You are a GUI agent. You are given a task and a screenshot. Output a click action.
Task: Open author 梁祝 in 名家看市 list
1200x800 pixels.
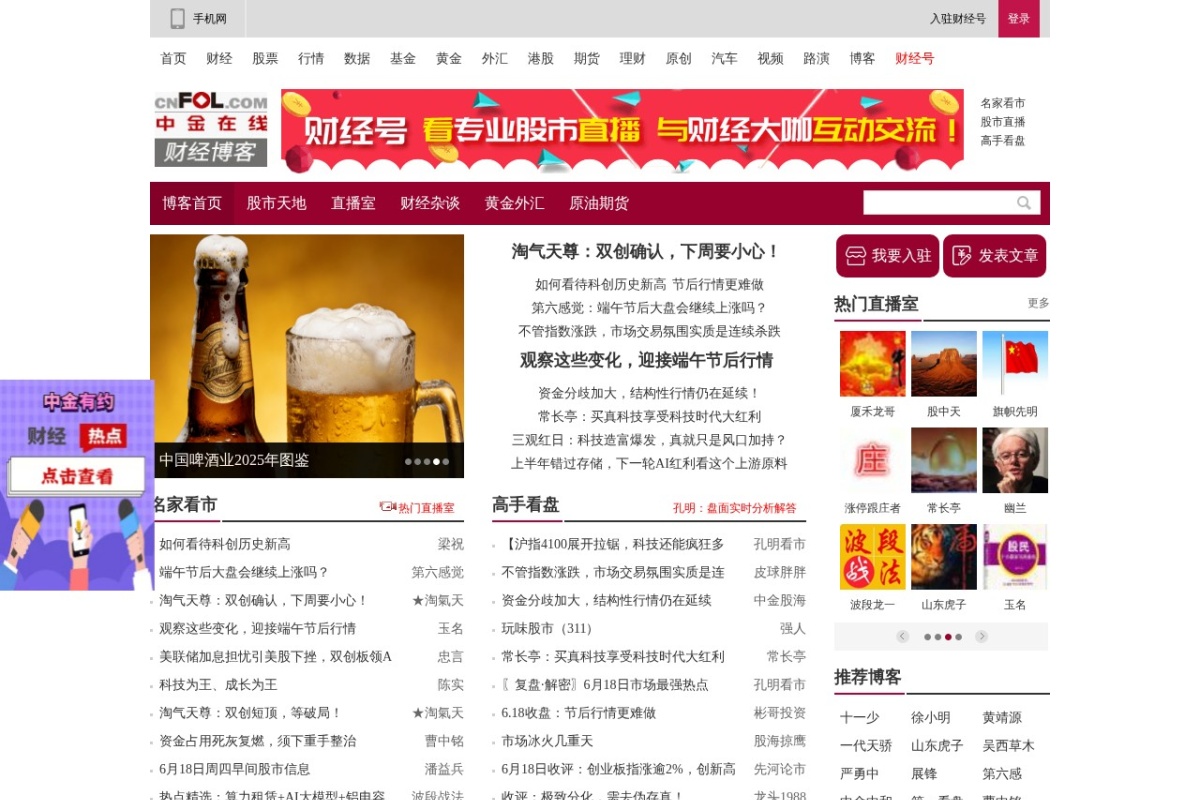point(451,544)
